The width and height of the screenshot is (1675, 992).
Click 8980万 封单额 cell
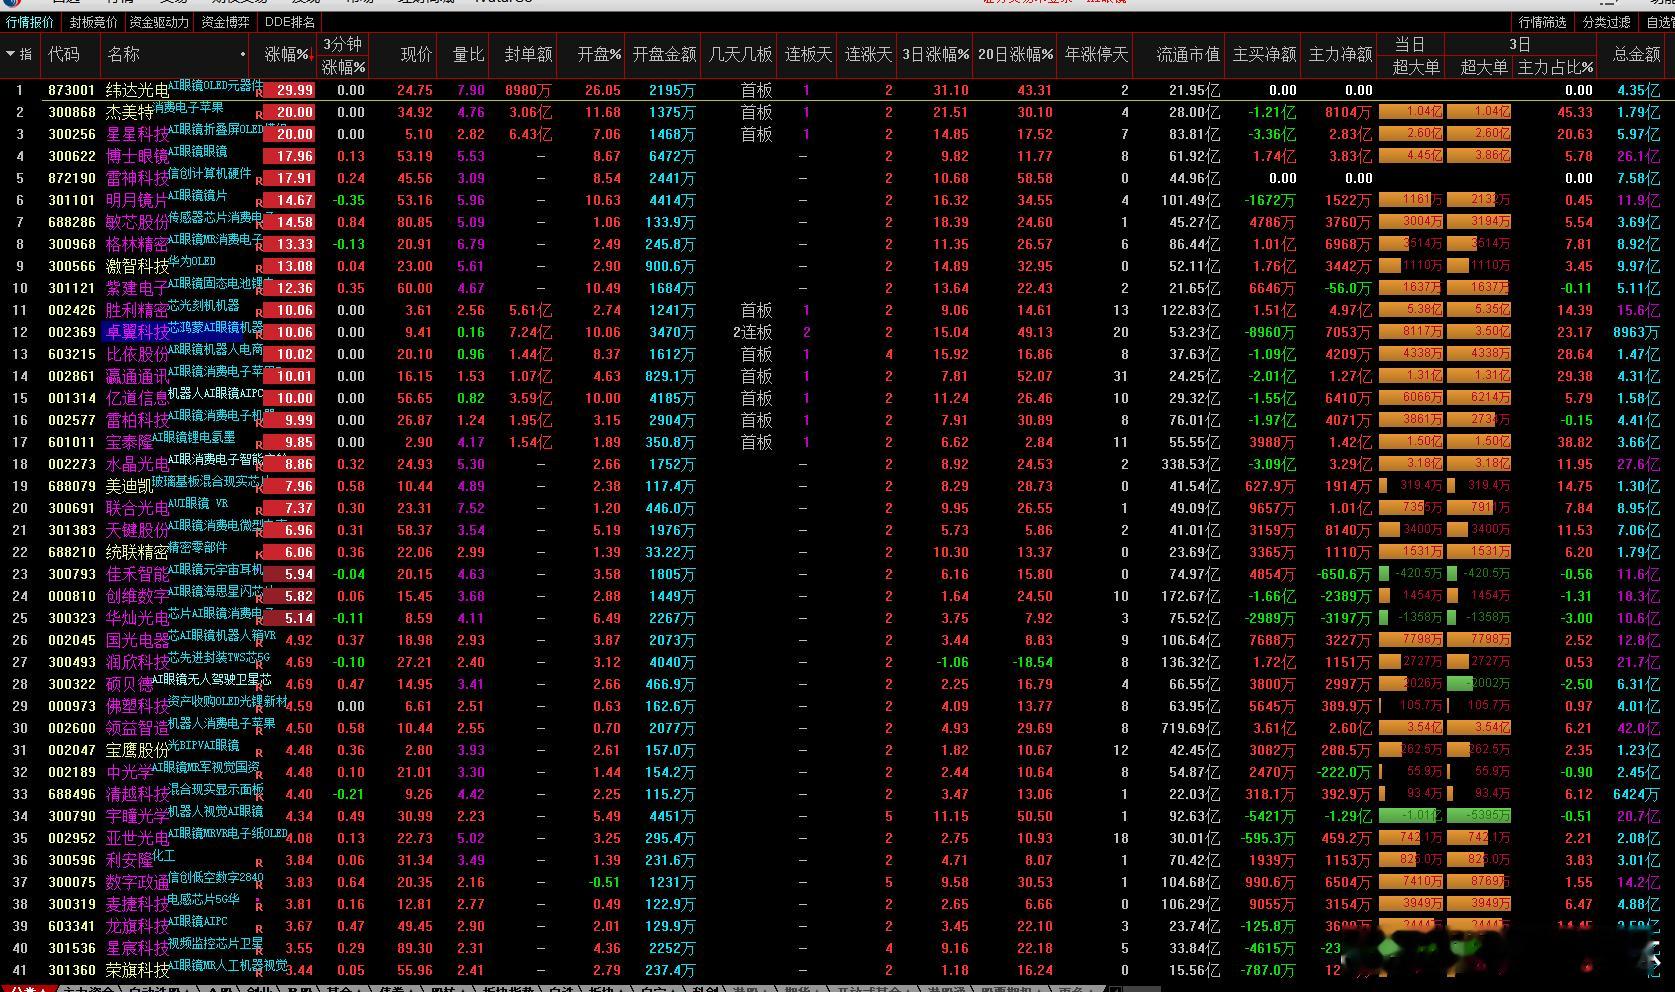(528, 90)
